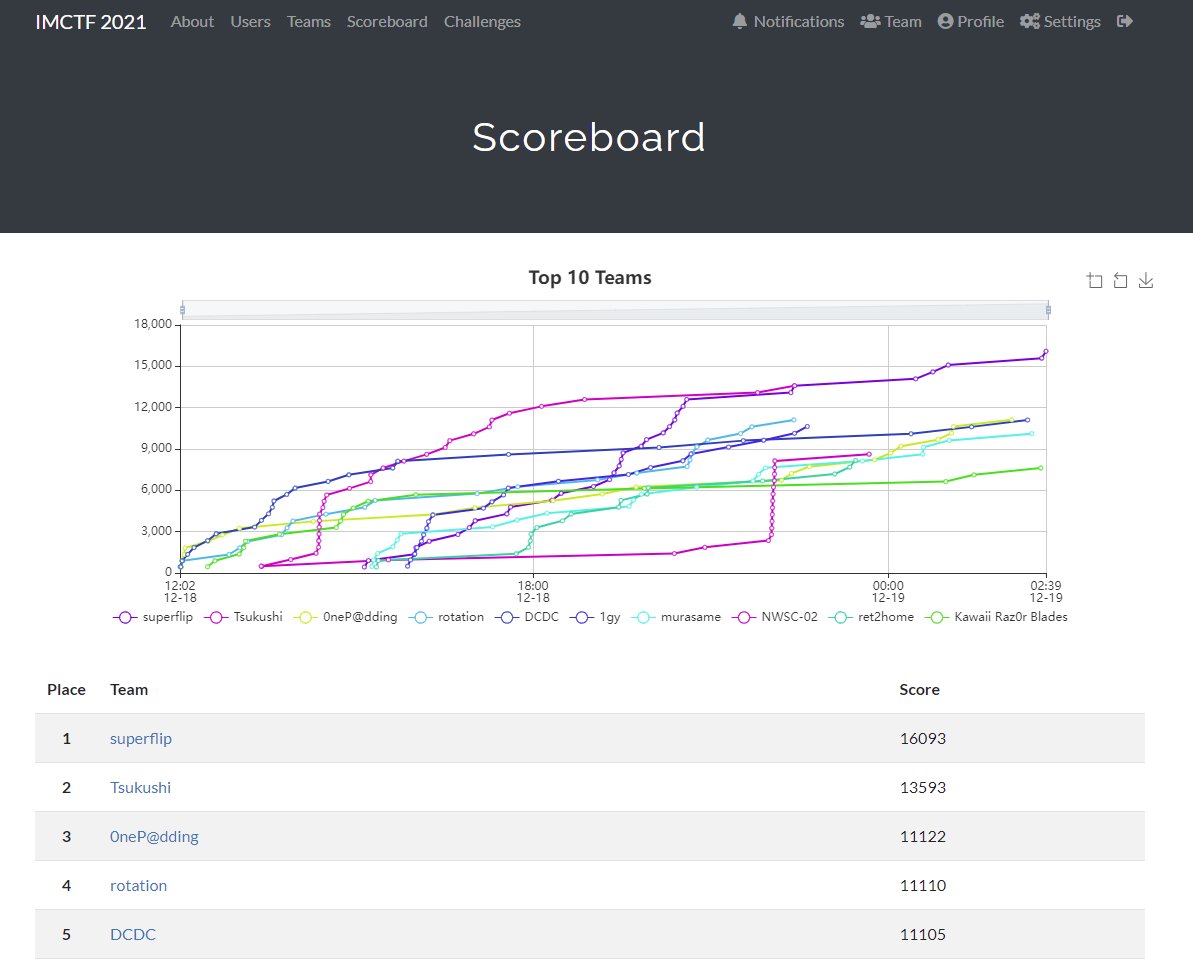This screenshot has width=1193, height=971.
Task: Toggle 0neP@dding series in chart legend
Action: [345, 617]
